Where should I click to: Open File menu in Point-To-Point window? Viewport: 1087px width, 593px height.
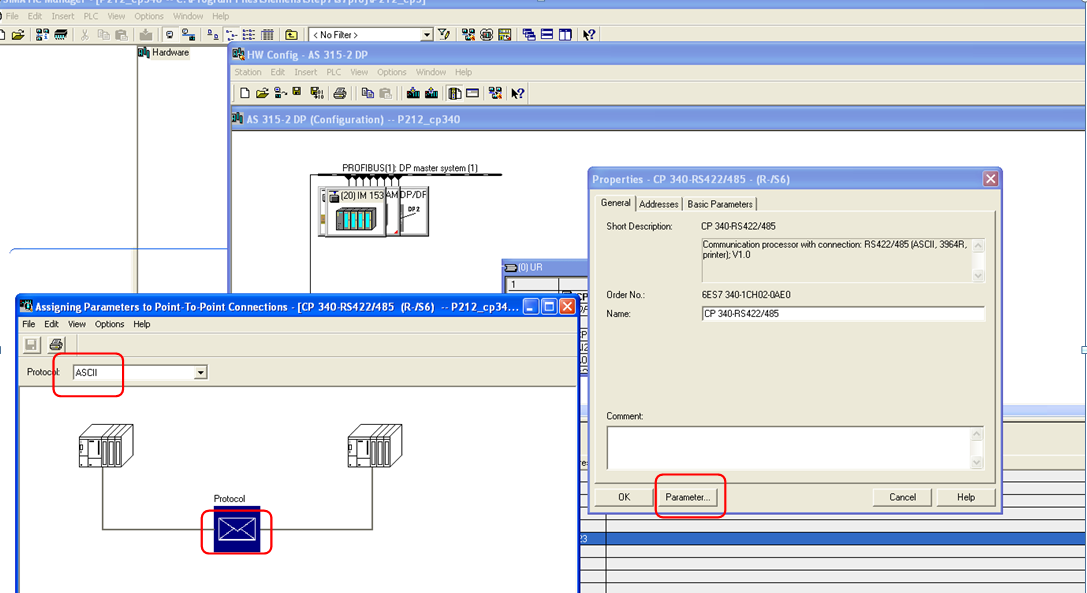[x=28, y=324]
